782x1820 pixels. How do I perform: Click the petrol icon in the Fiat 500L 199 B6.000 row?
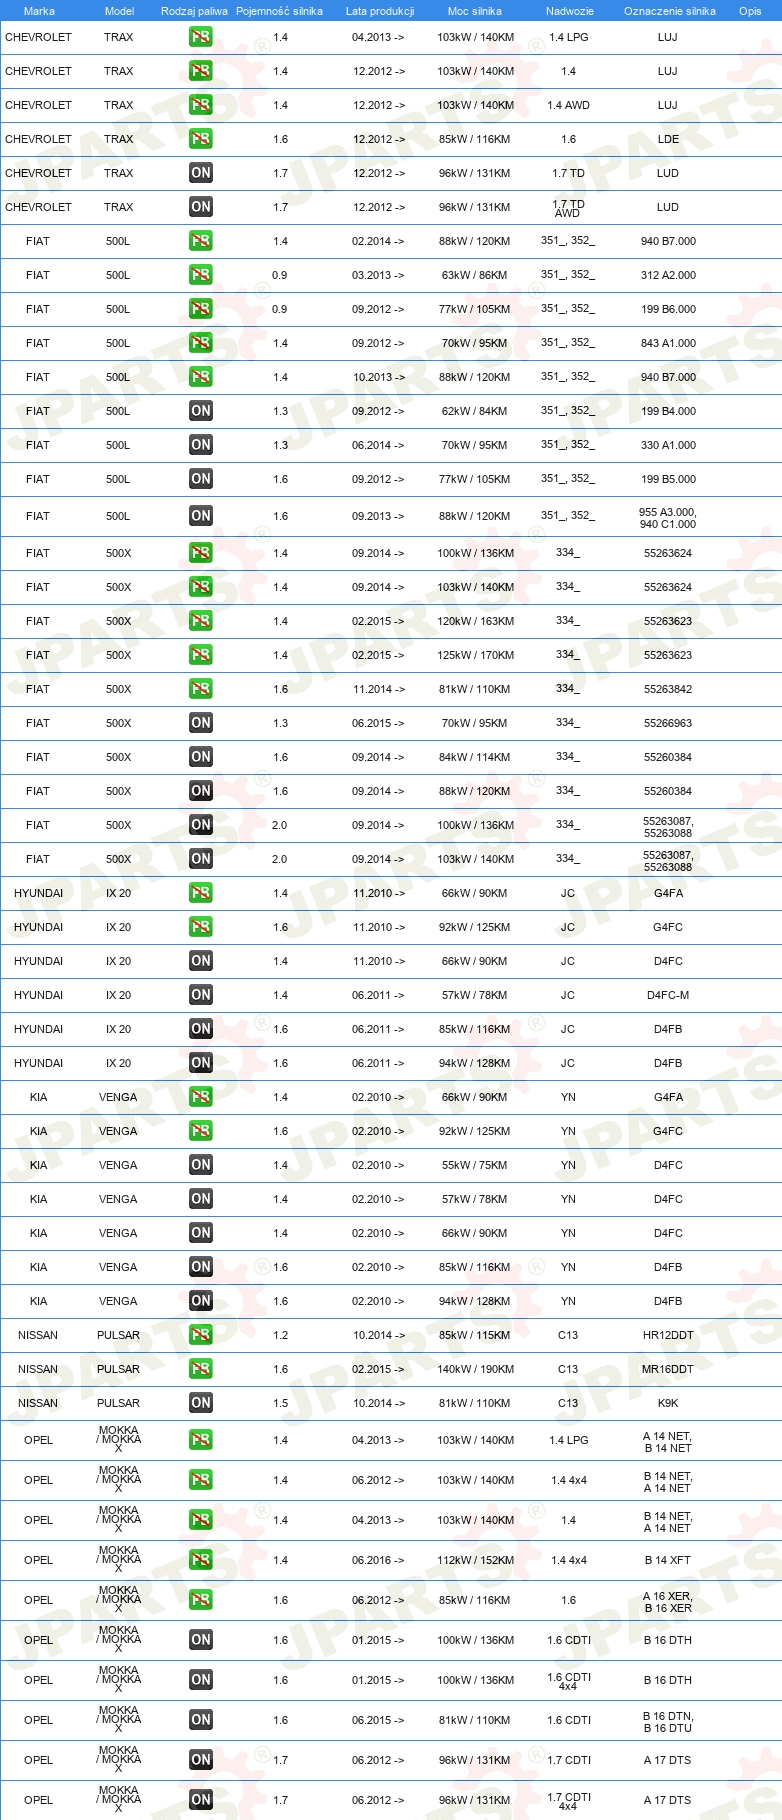pos(201,309)
